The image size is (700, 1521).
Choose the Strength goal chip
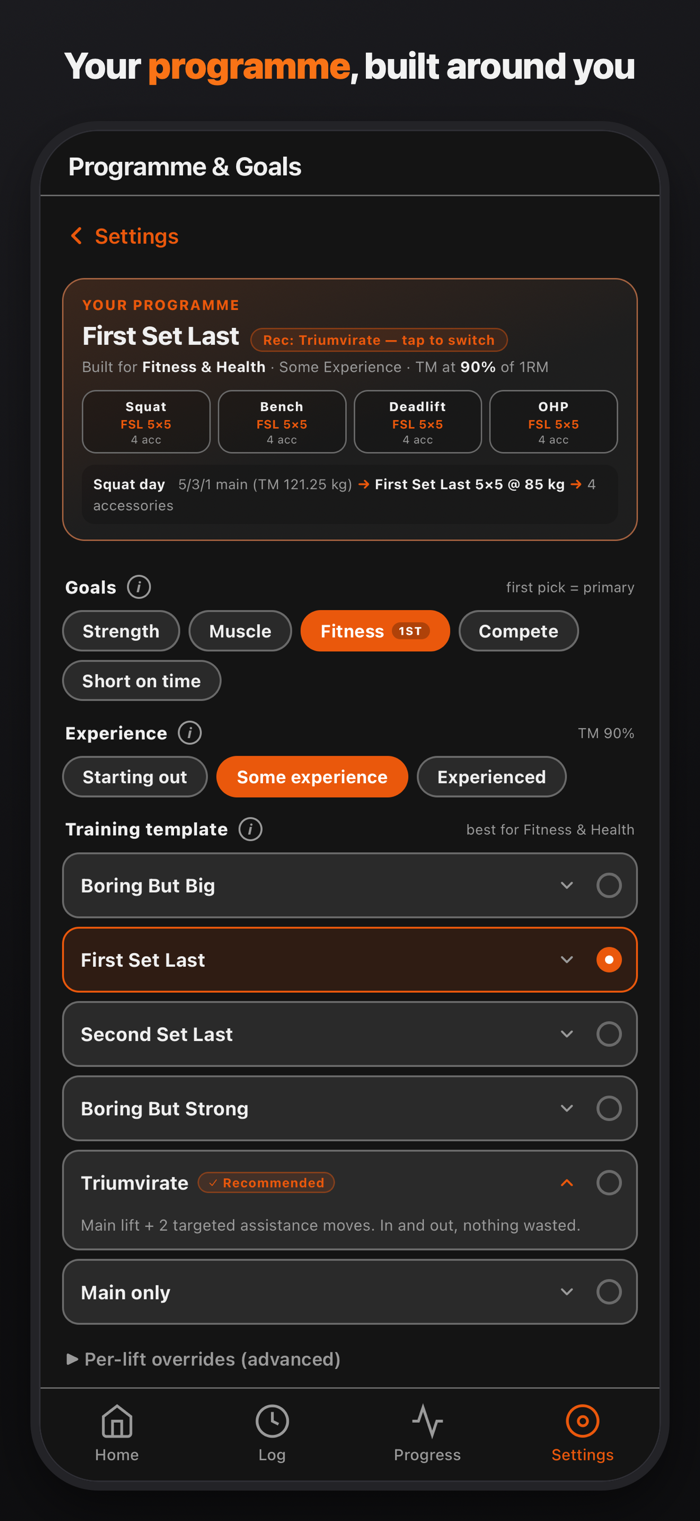(121, 631)
